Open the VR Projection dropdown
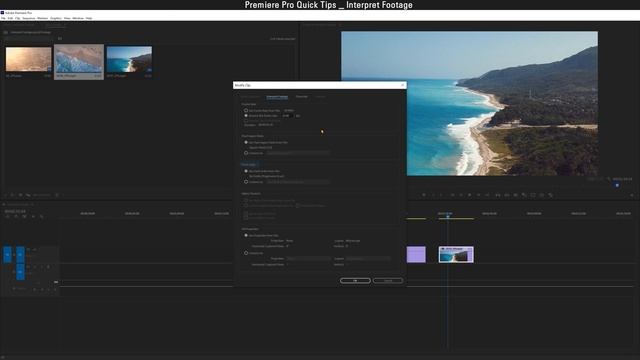 (x=308, y=258)
